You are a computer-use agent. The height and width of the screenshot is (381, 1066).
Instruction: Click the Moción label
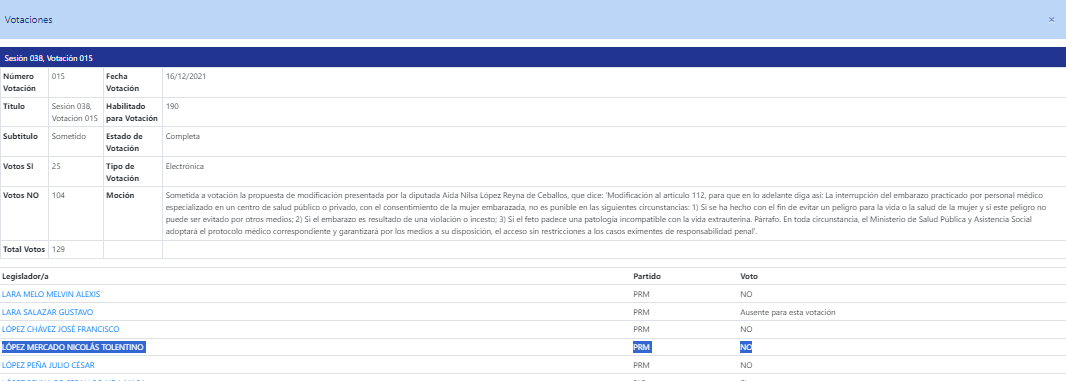tap(120, 196)
